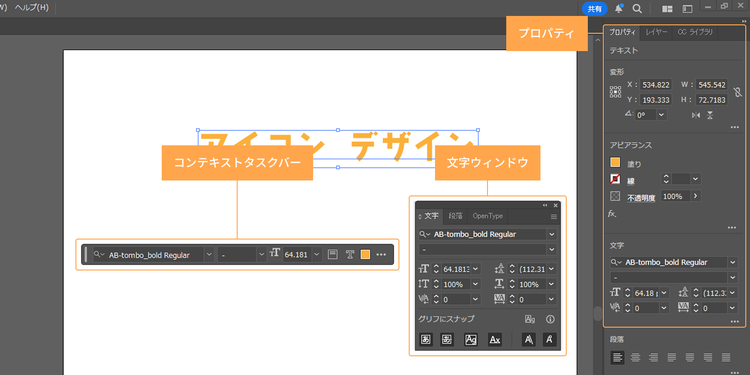750x375 pixels.
Task: Expand font family dropdown in 文字 window
Action: click(552, 234)
